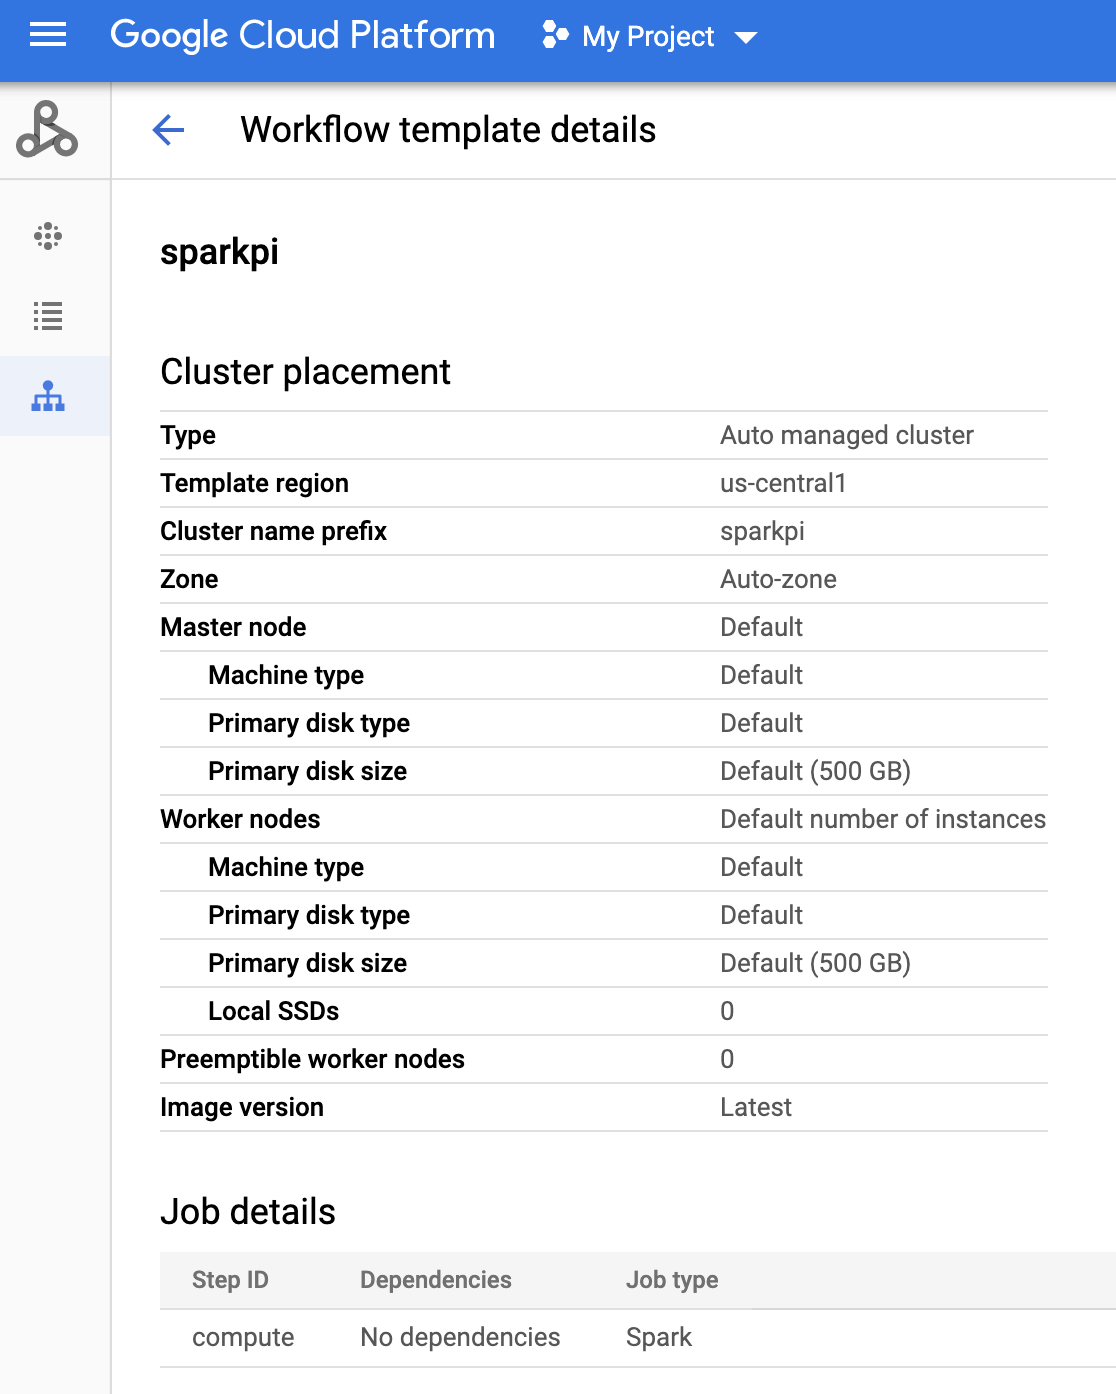Click the Job type column header
The image size is (1116, 1394).
pos(672,1280)
